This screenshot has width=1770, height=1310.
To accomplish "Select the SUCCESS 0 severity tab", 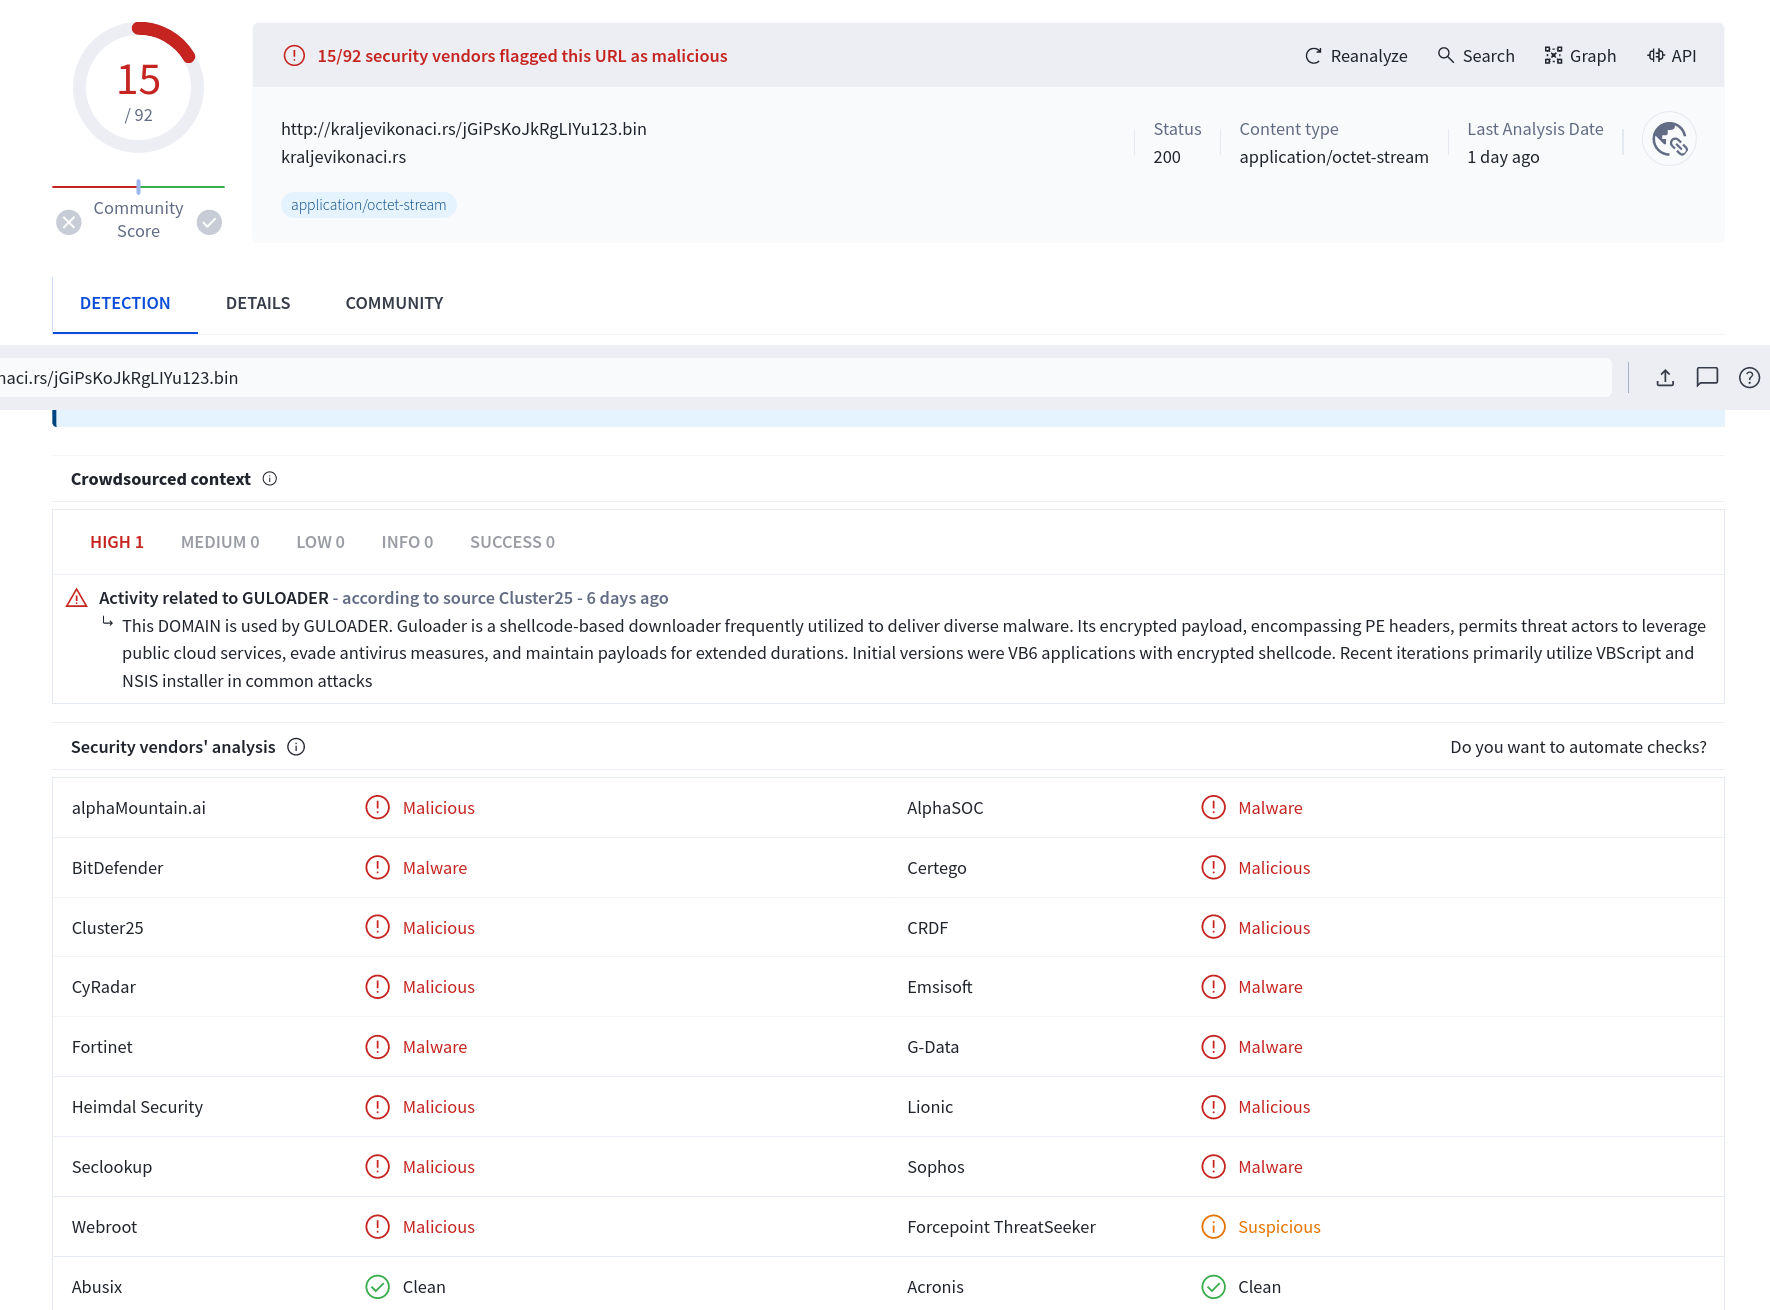I will click(x=512, y=542).
